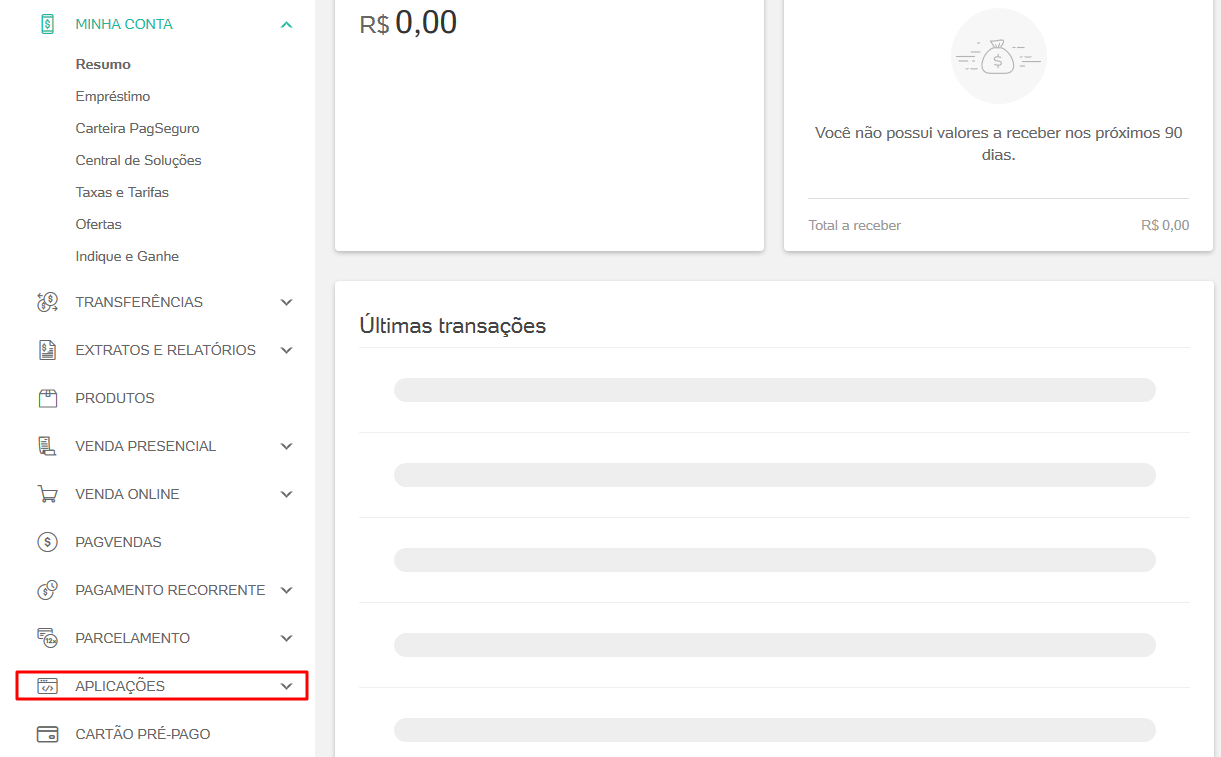Click the Venda Presencial card machine icon
The width and height of the screenshot is (1221, 757).
(x=47, y=446)
